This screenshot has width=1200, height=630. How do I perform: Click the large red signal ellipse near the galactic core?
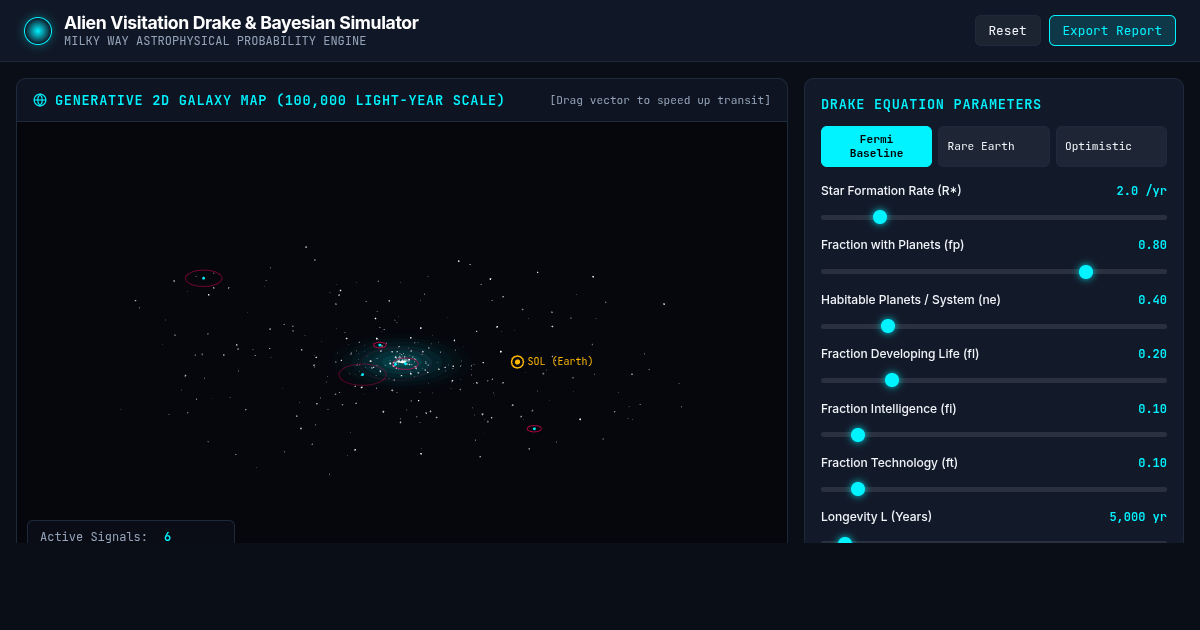(x=362, y=375)
